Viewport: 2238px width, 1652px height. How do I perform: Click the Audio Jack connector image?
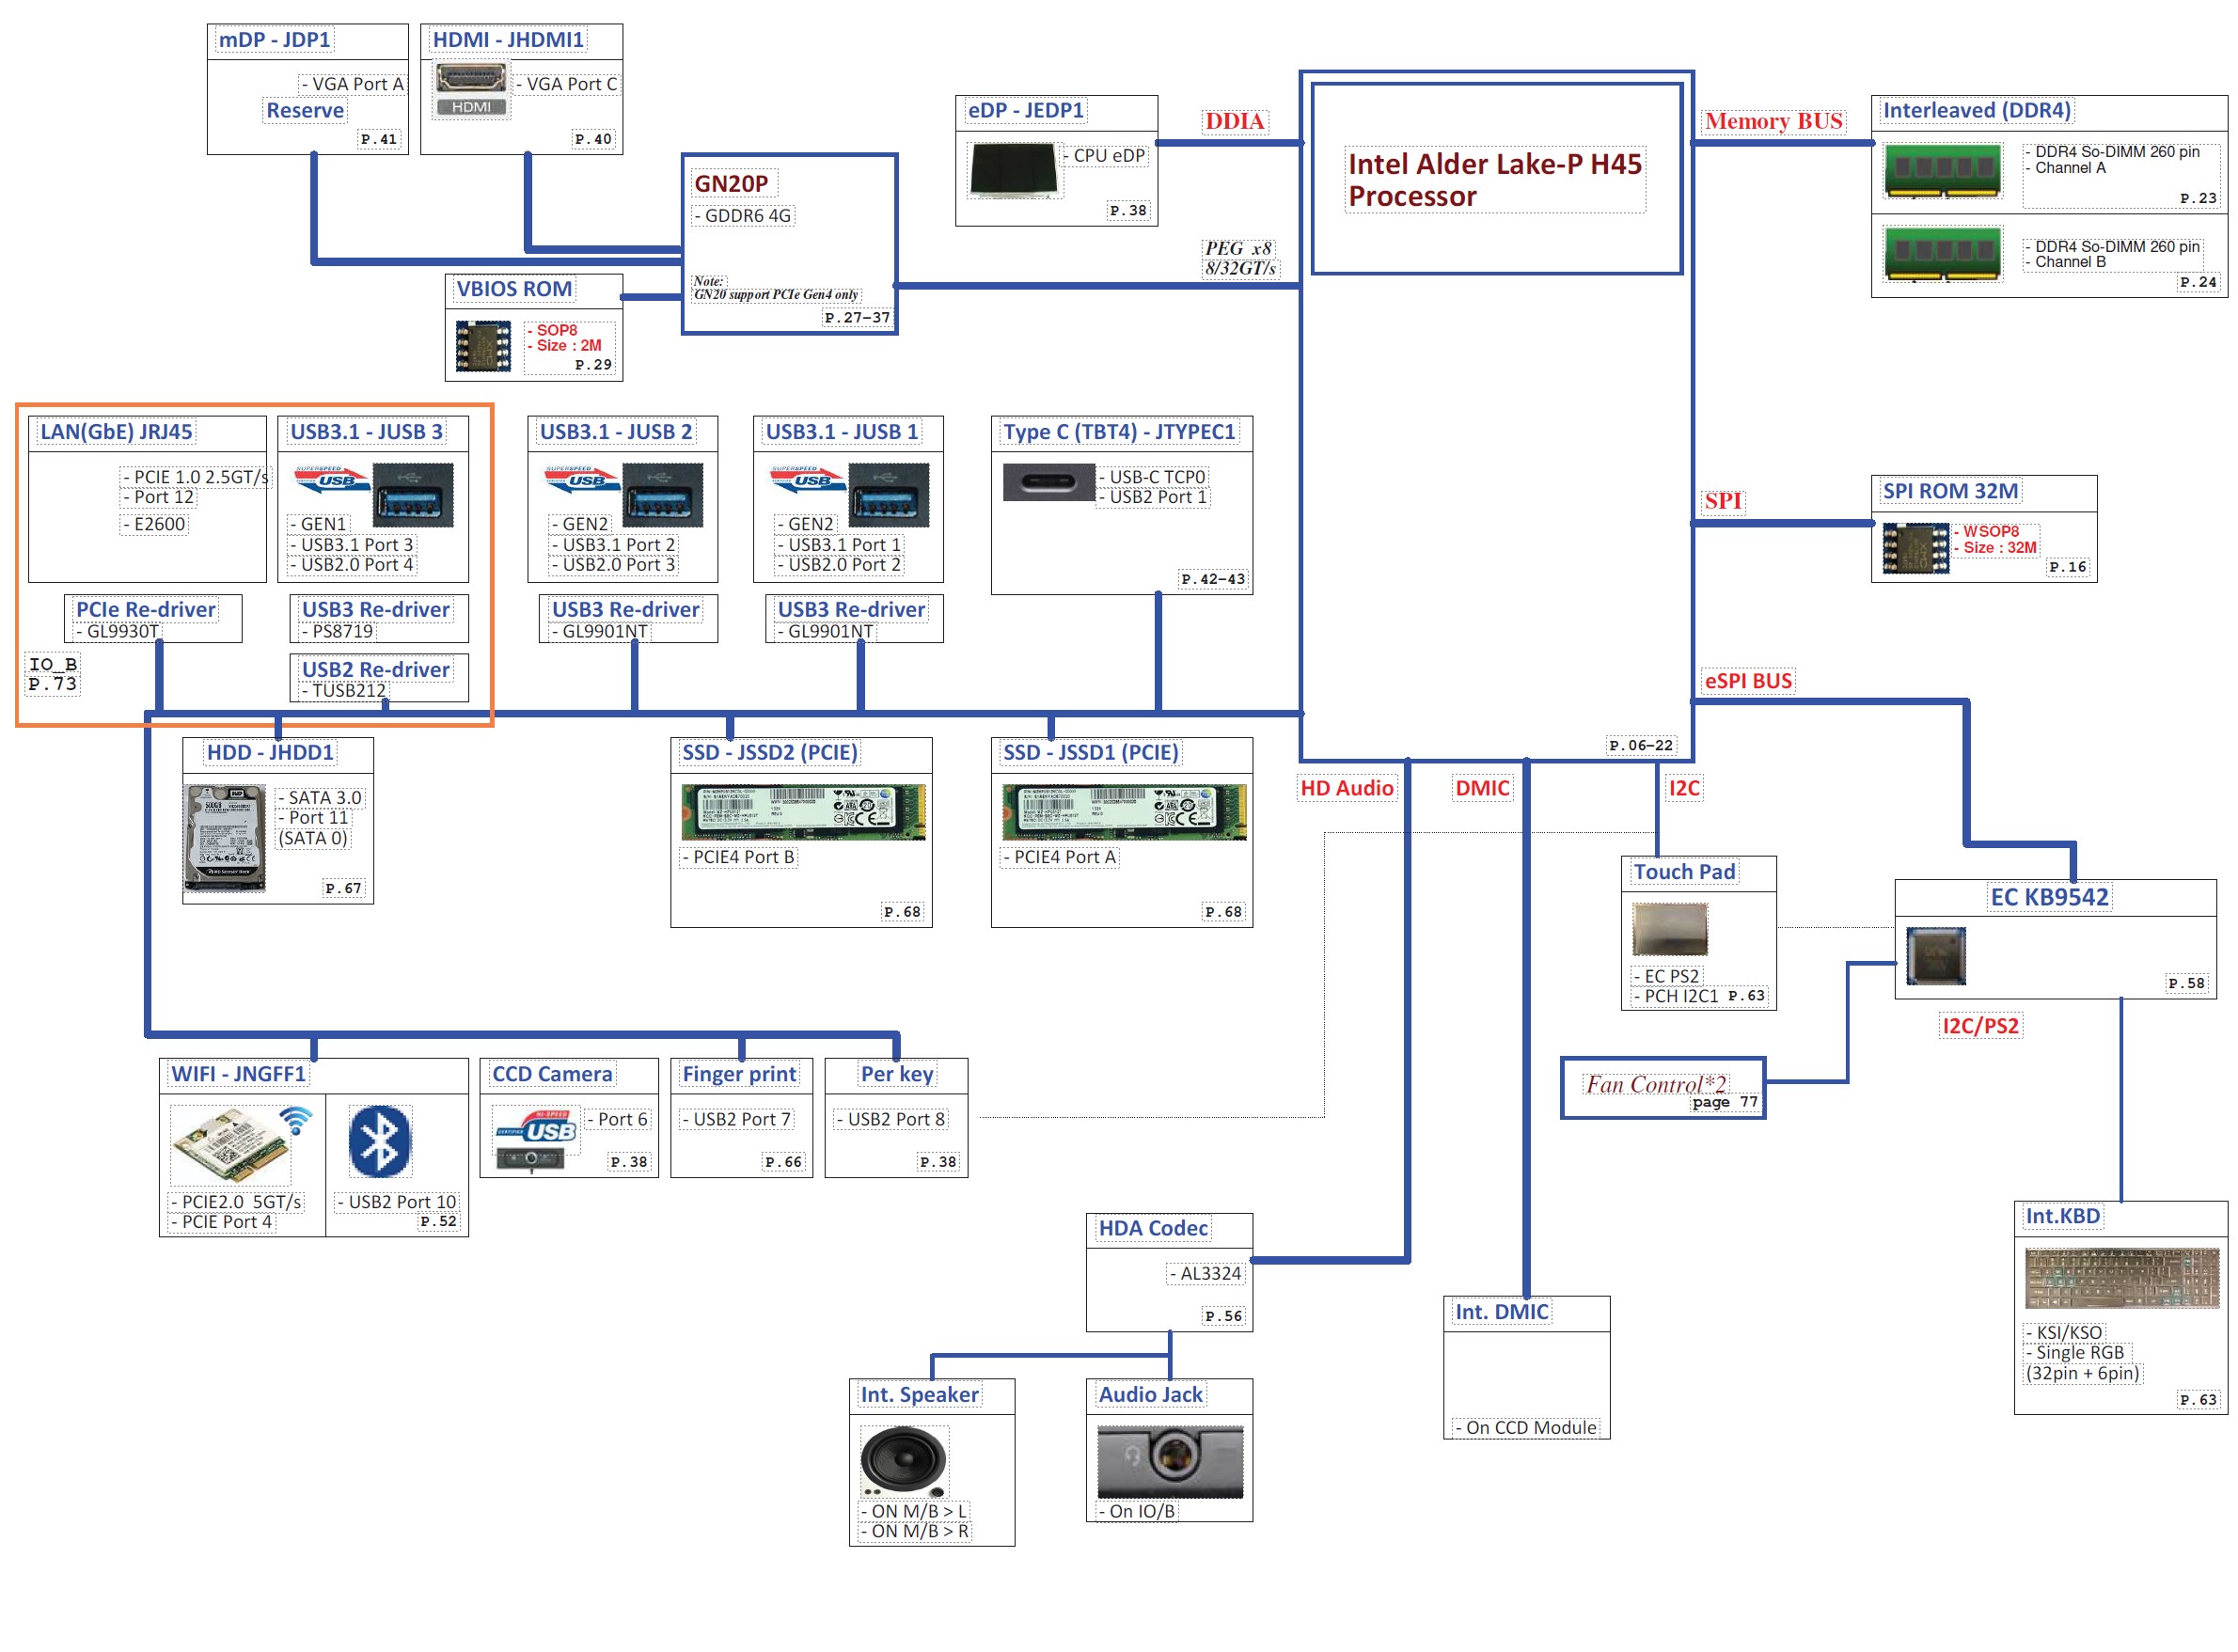click(x=1170, y=1462)
